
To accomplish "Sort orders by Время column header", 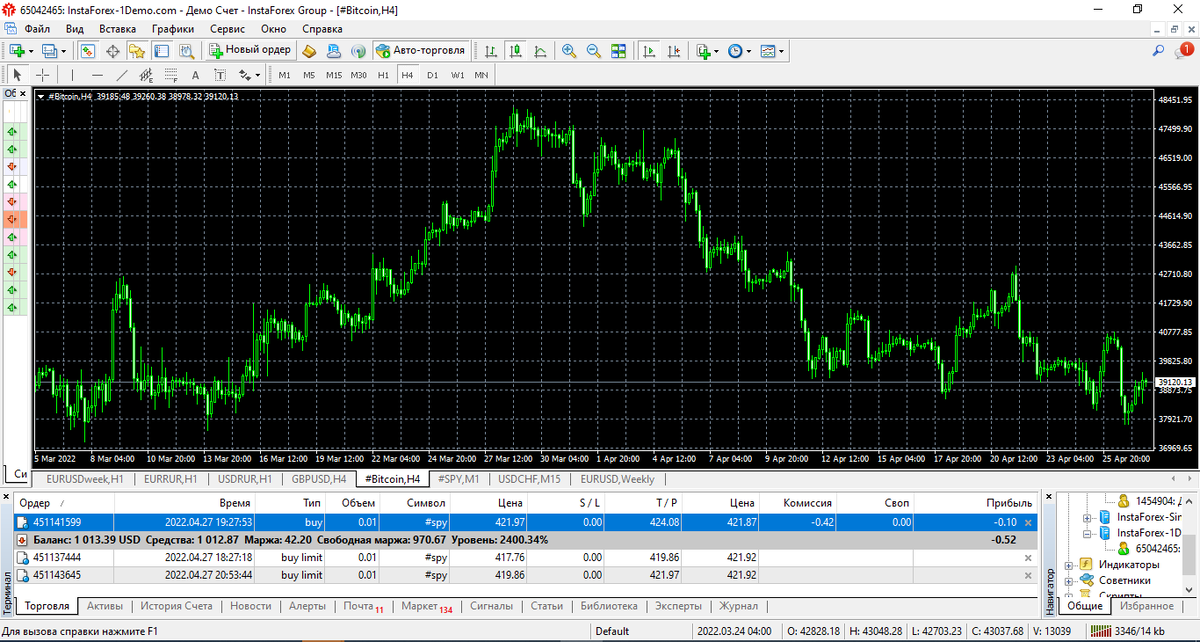I will [234, 503].
